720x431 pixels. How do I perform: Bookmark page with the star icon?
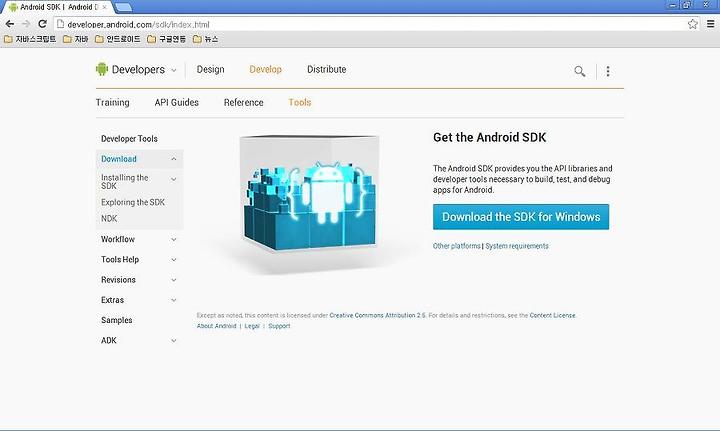[x=692, y=24]
